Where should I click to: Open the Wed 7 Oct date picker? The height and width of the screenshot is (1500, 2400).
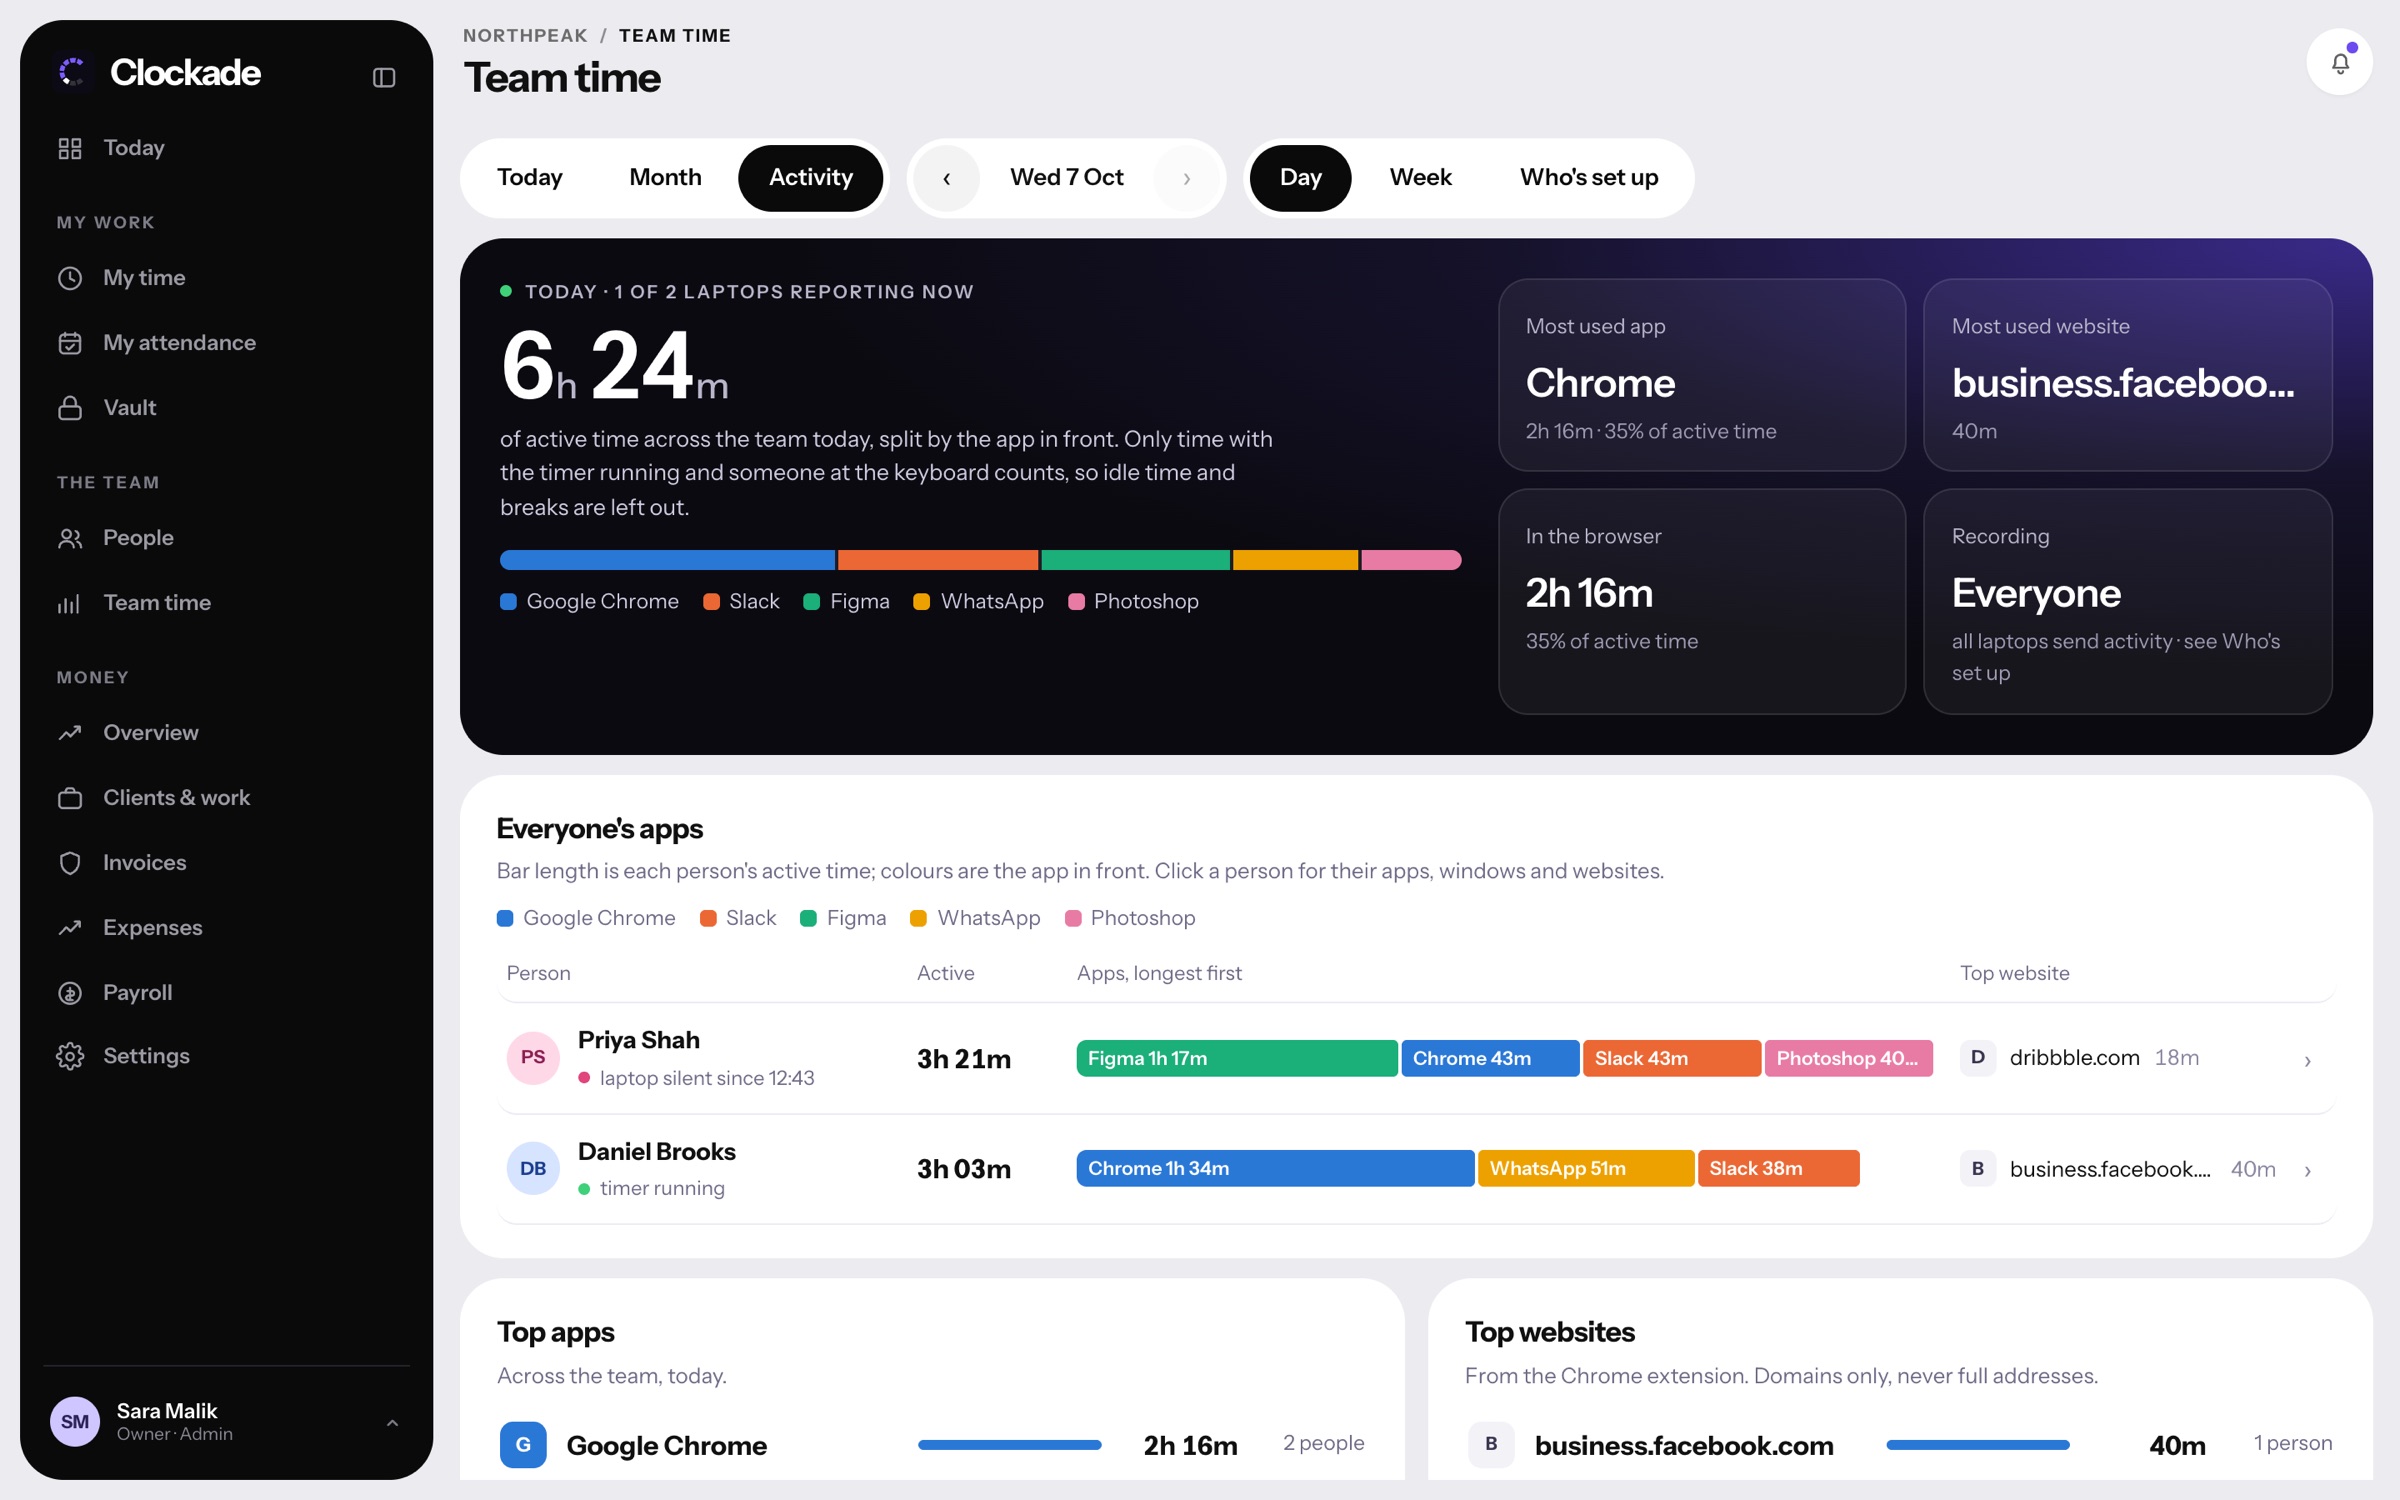click(1067, 178)
